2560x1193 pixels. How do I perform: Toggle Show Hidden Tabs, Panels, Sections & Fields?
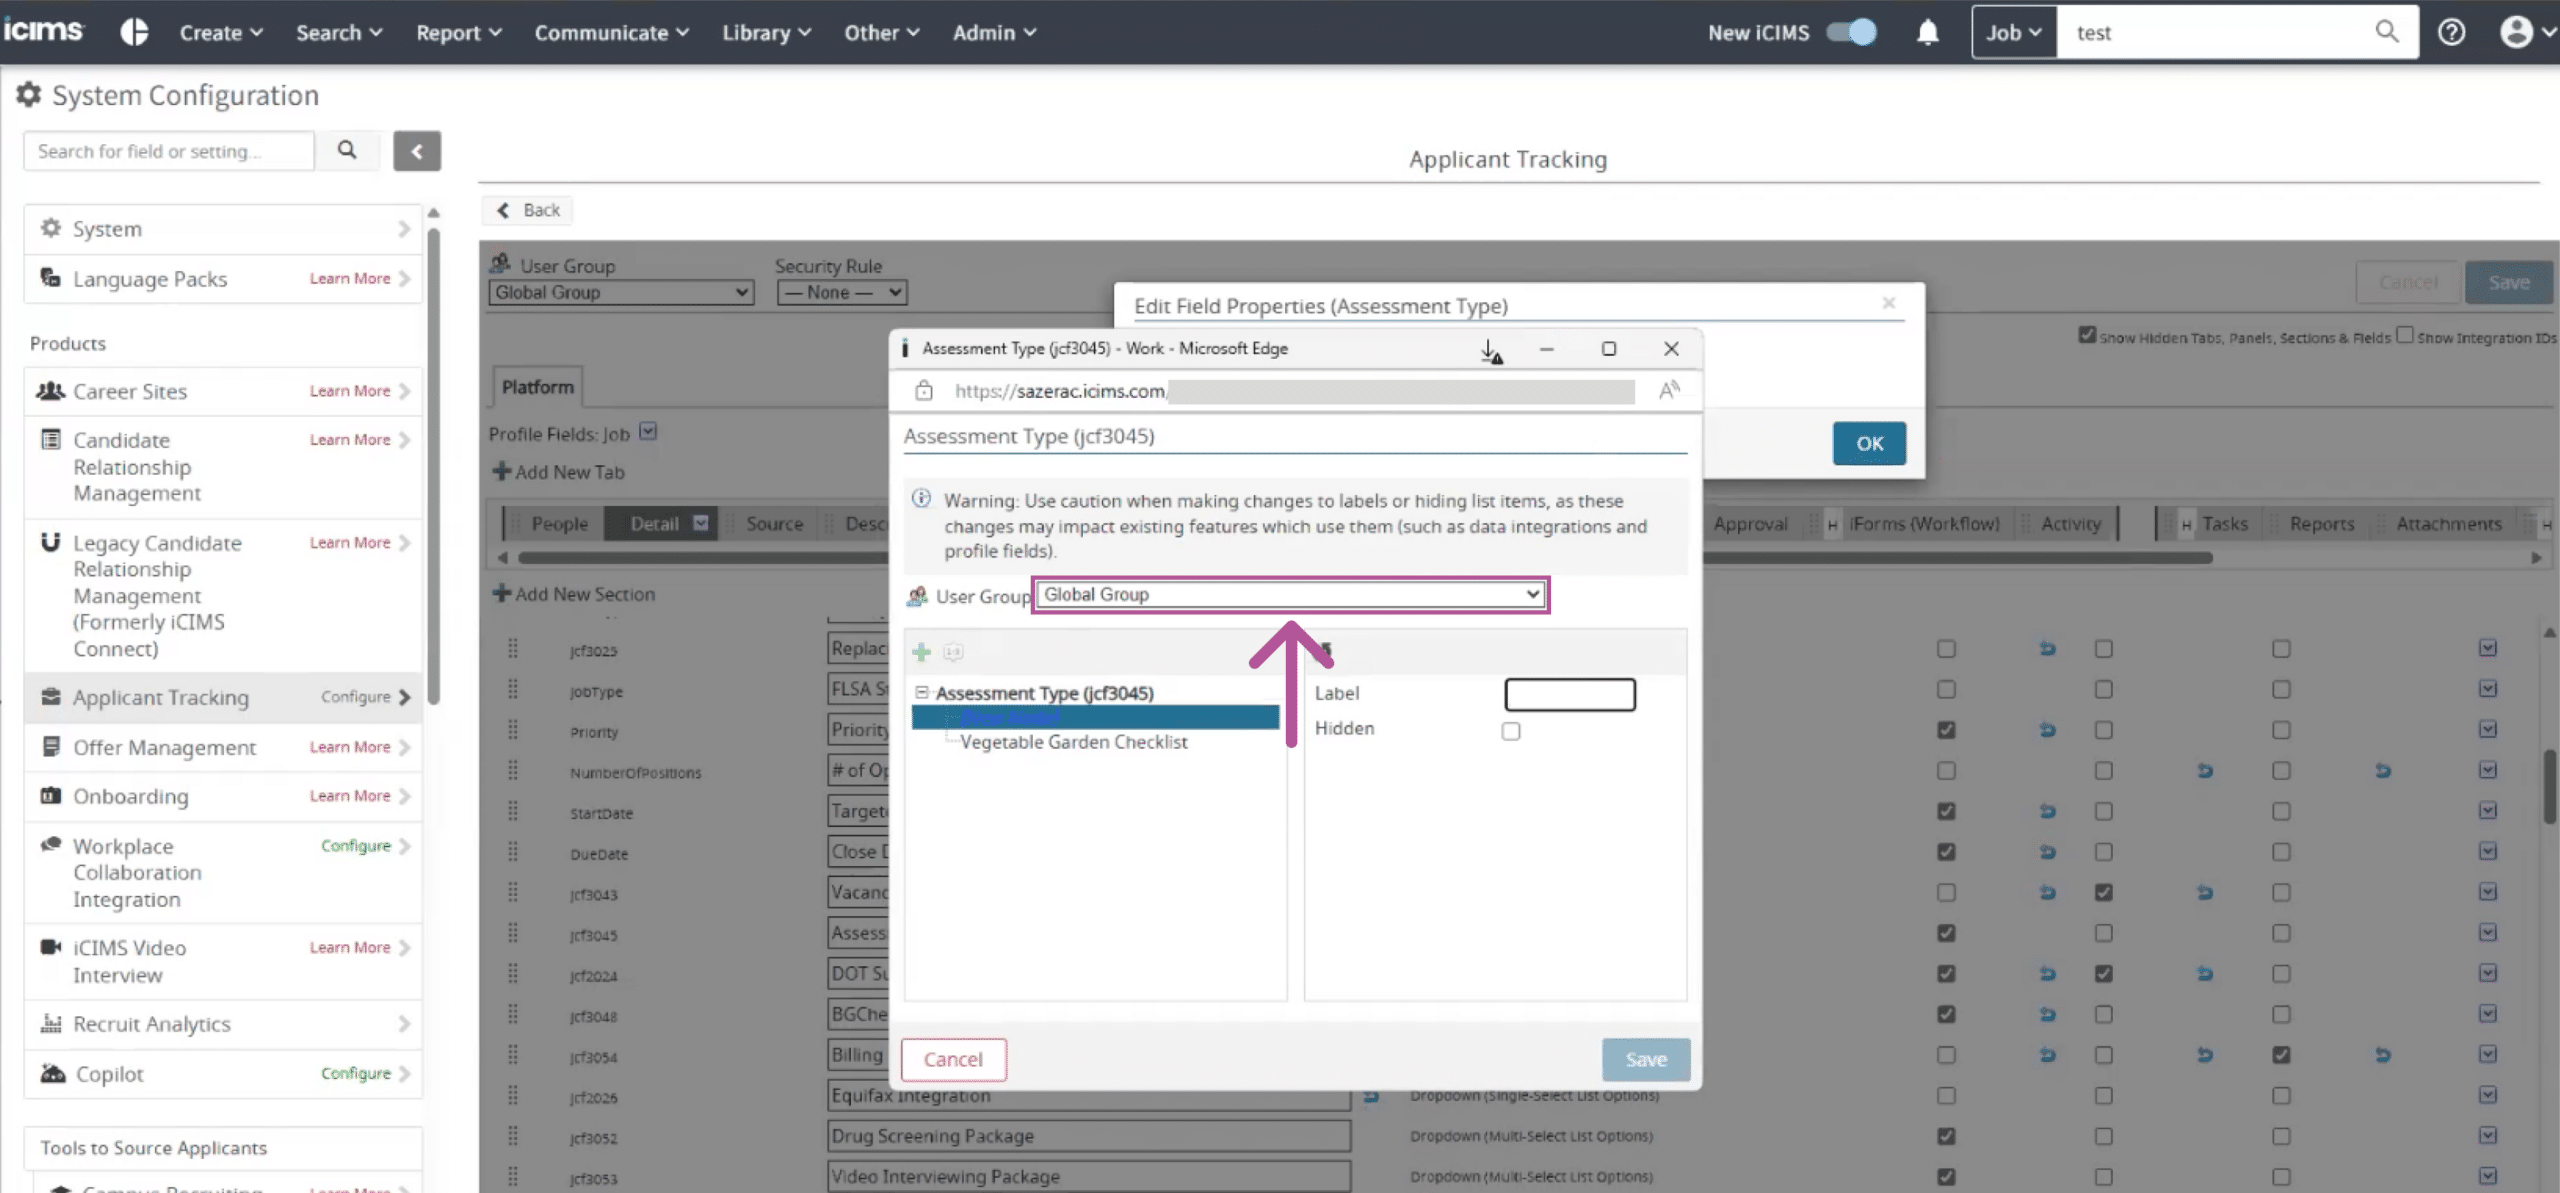2087,335
